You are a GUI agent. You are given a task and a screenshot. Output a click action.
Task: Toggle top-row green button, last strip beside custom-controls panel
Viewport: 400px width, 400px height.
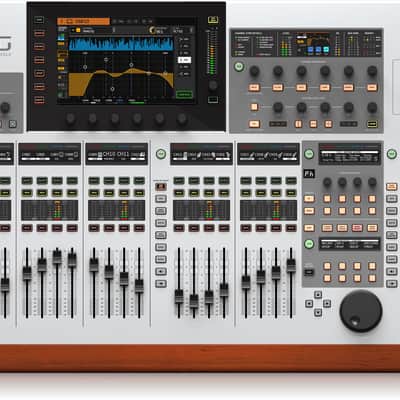coord(291,181)
